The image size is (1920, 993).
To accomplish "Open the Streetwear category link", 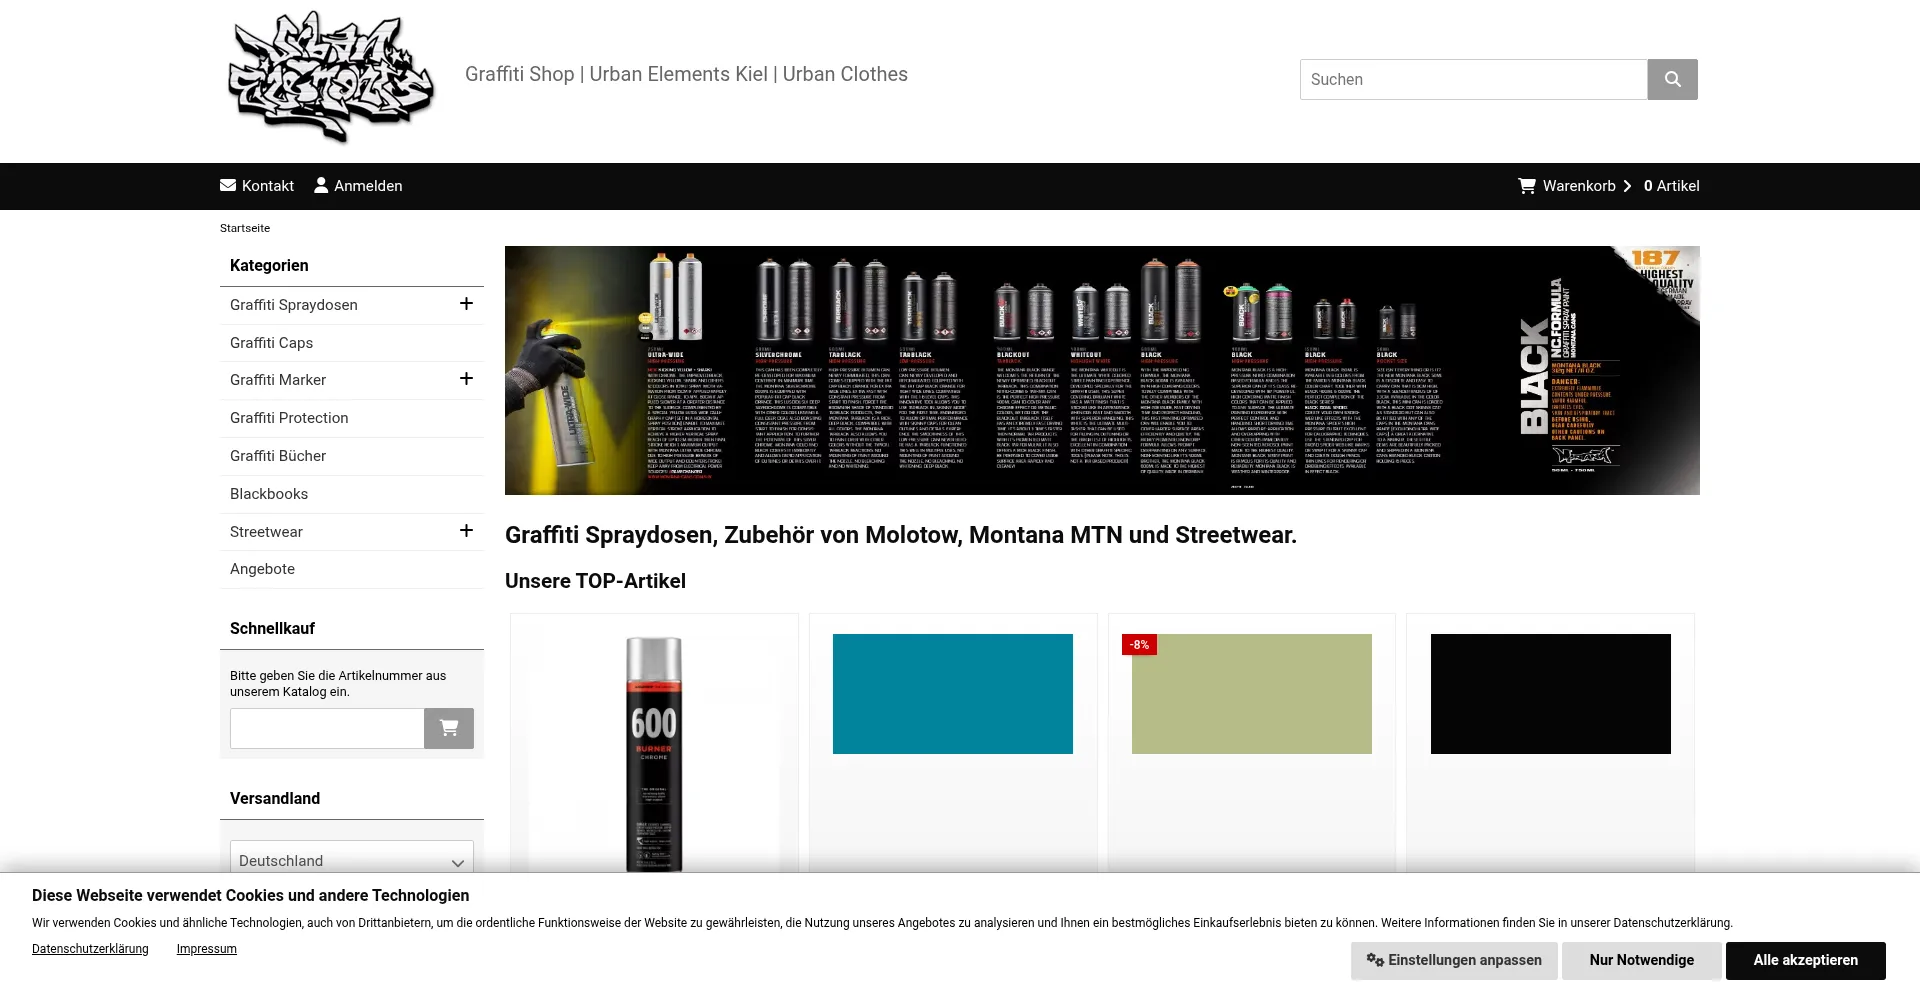I will click(266, 532).
